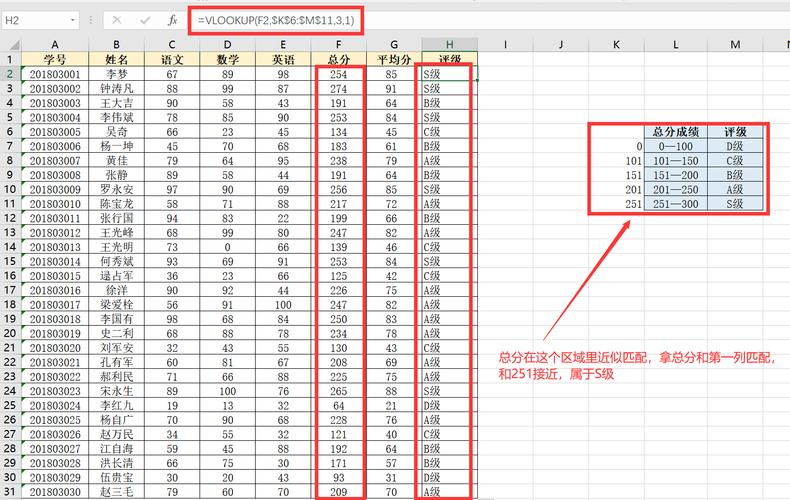Click the Name Box showing H2
Image resolution: width=790 pixels, height=500 pixels.
point(35,20)
